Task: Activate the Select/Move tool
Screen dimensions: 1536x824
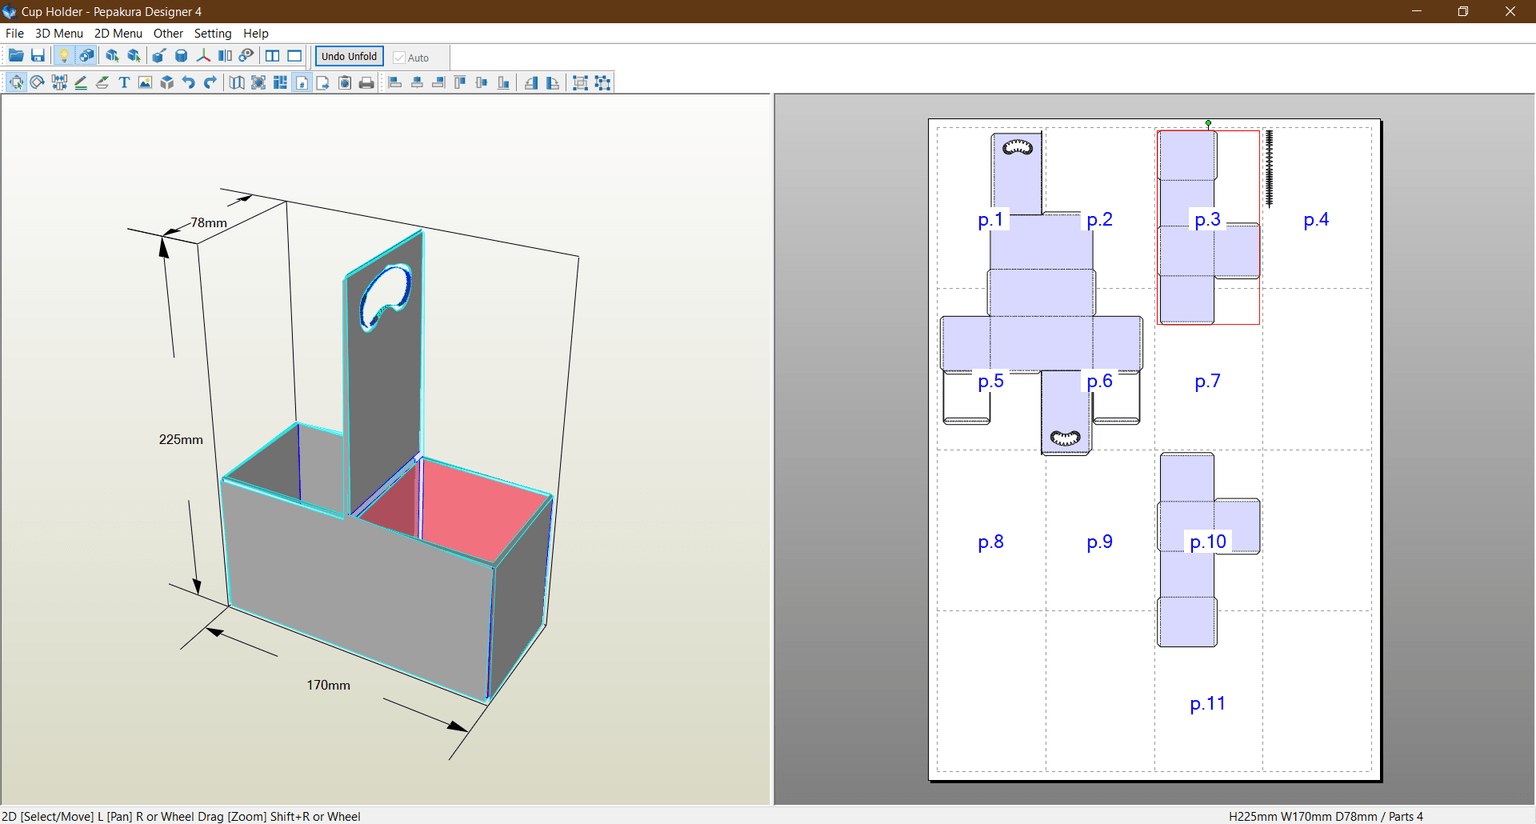Action: 16,83
